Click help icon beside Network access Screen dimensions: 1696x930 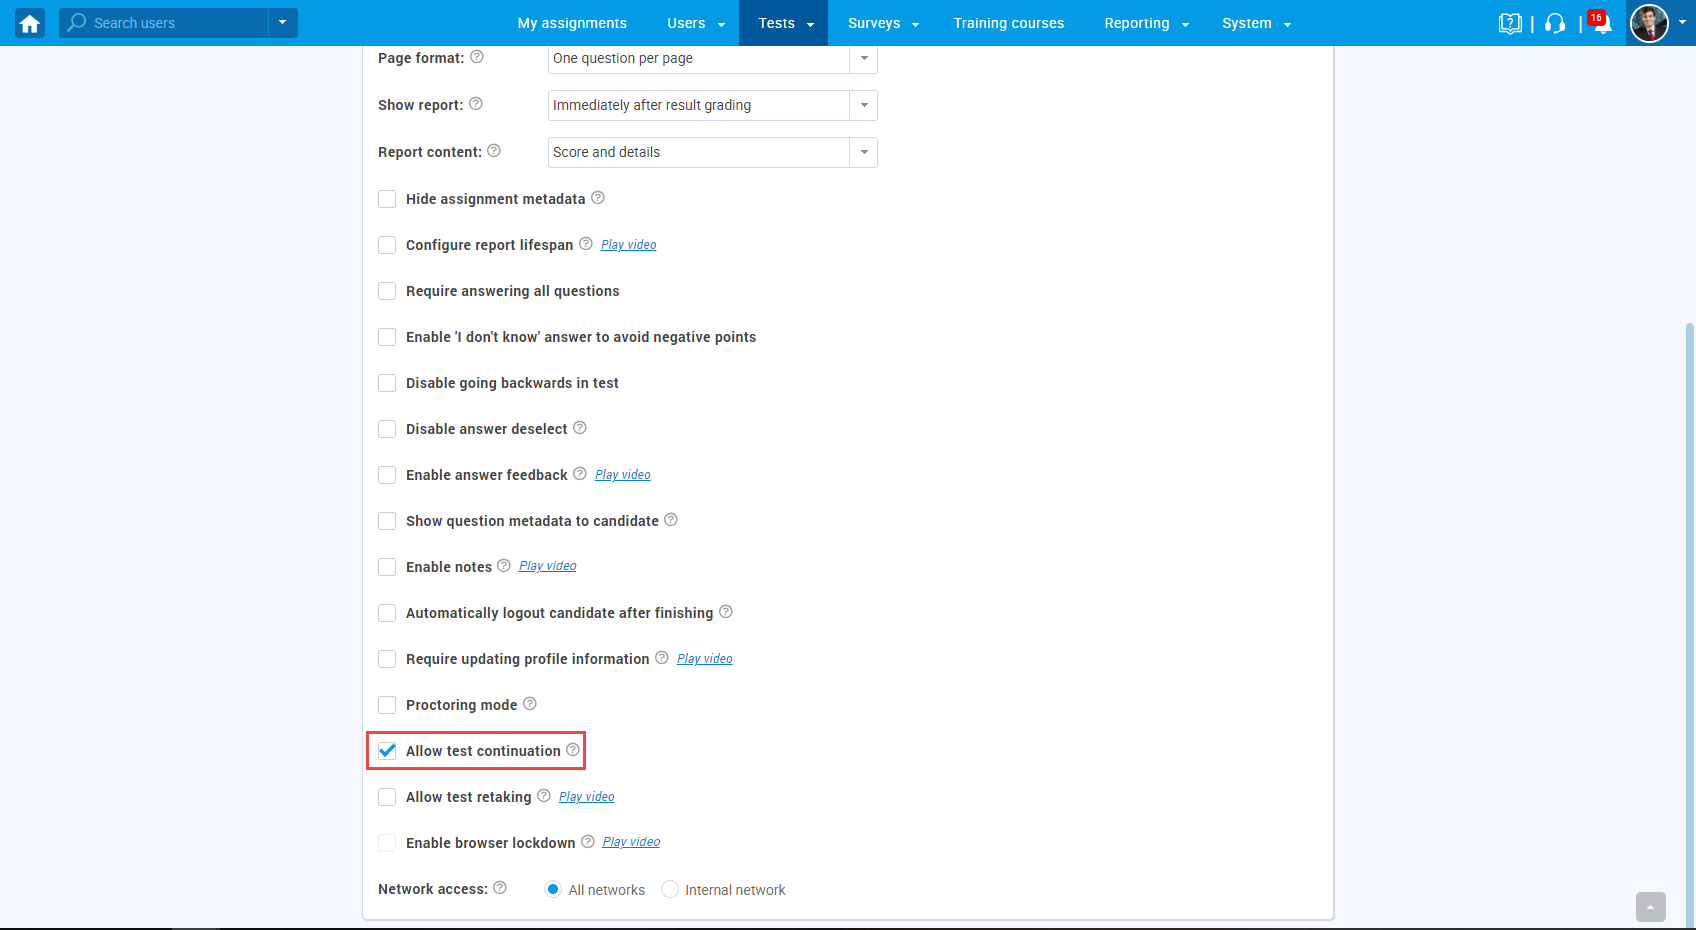coord(500,888)
